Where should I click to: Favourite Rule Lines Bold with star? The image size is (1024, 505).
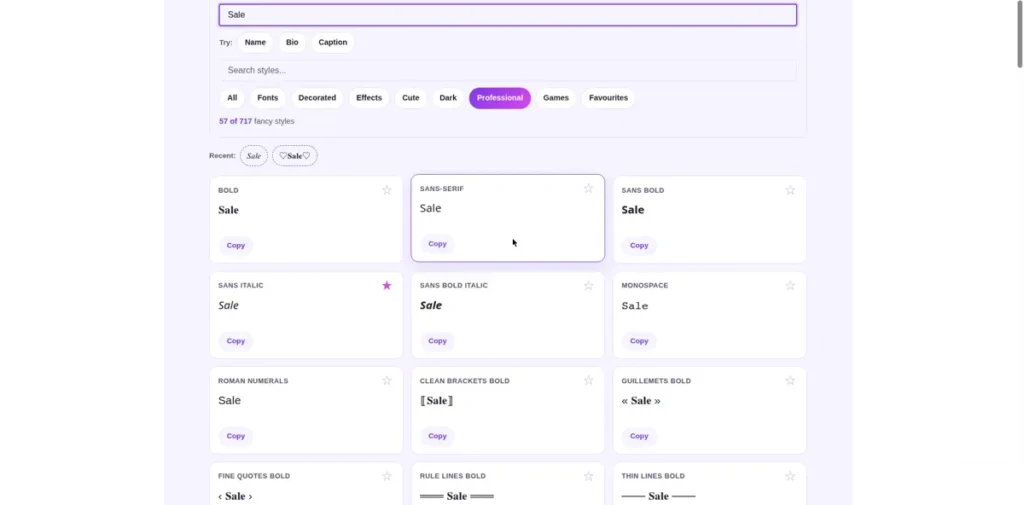[x=588, y=476]
